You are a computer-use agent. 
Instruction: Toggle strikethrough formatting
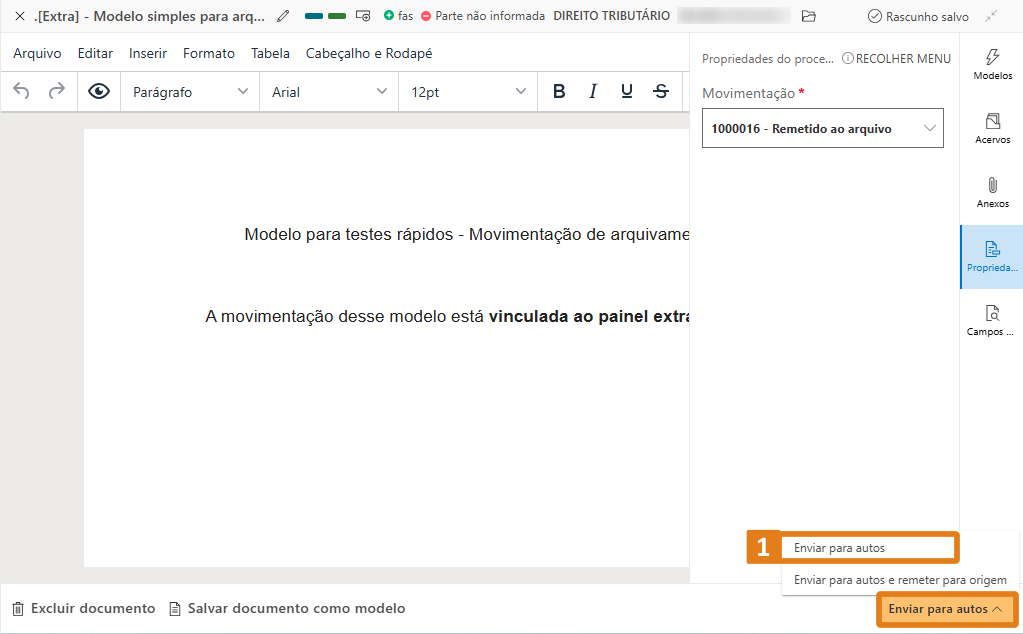click(x=659, y=91)
